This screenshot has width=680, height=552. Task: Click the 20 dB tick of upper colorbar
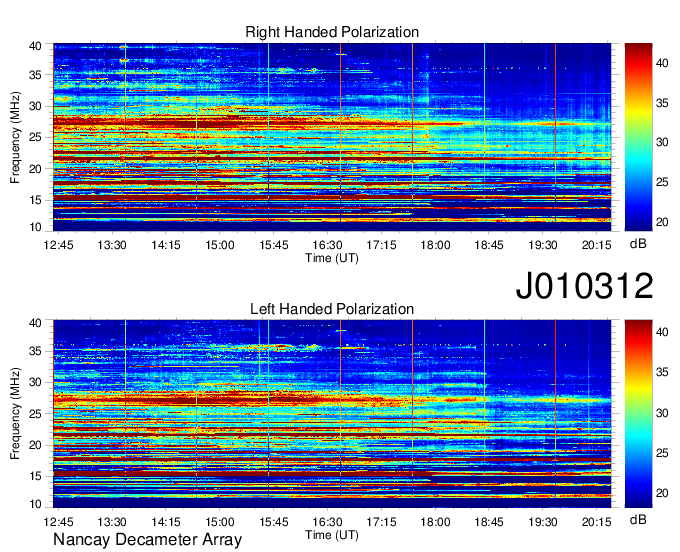click(662, 222)
